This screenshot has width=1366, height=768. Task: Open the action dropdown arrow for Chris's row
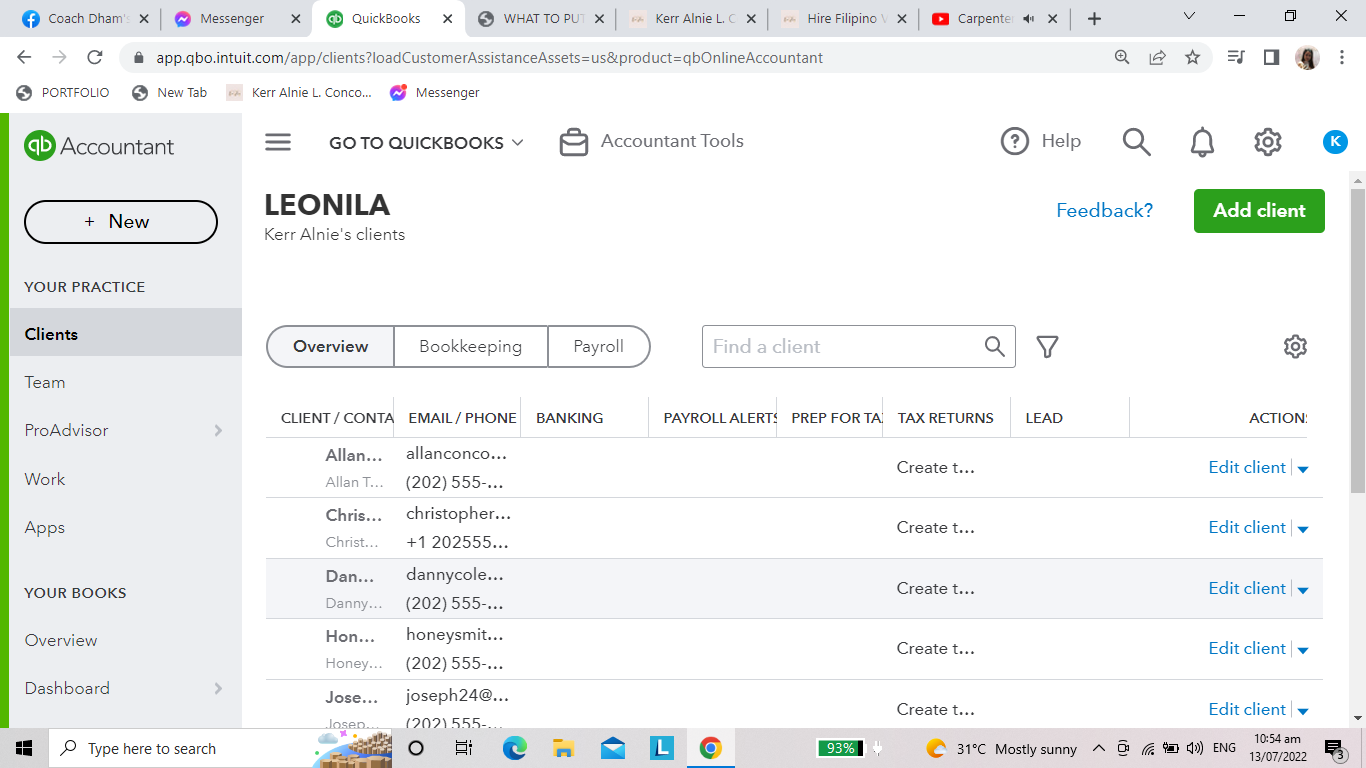pyautogui.click(x=1303, y=529)
